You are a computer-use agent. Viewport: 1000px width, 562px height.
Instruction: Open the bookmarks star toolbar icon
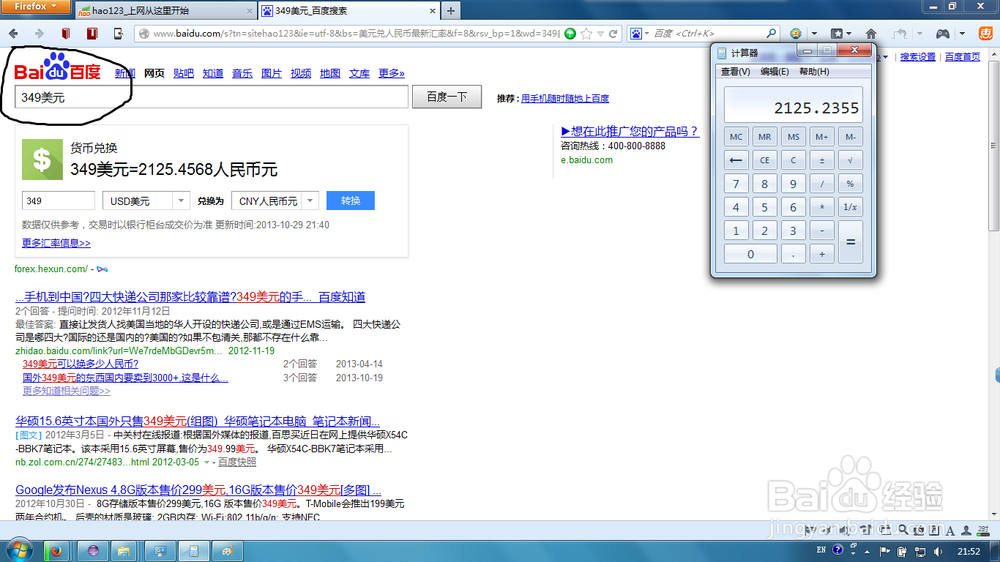(837, 34)
